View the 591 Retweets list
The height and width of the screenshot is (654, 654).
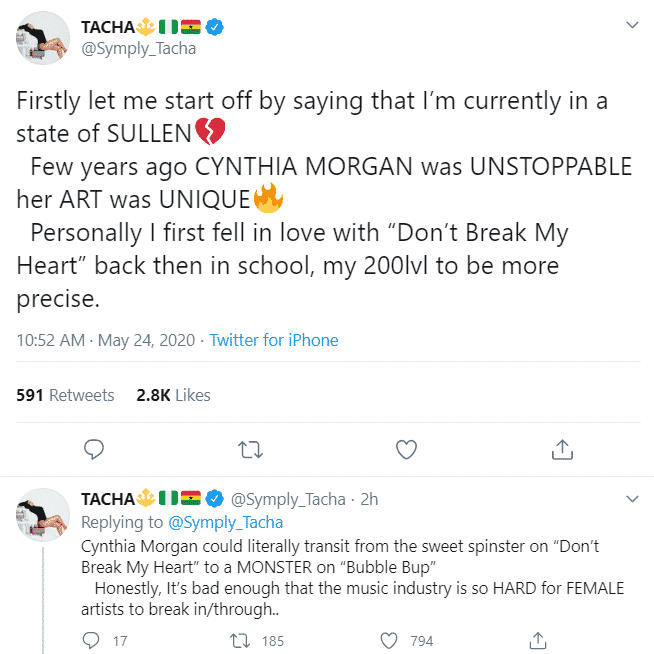(x=65, y=395)
